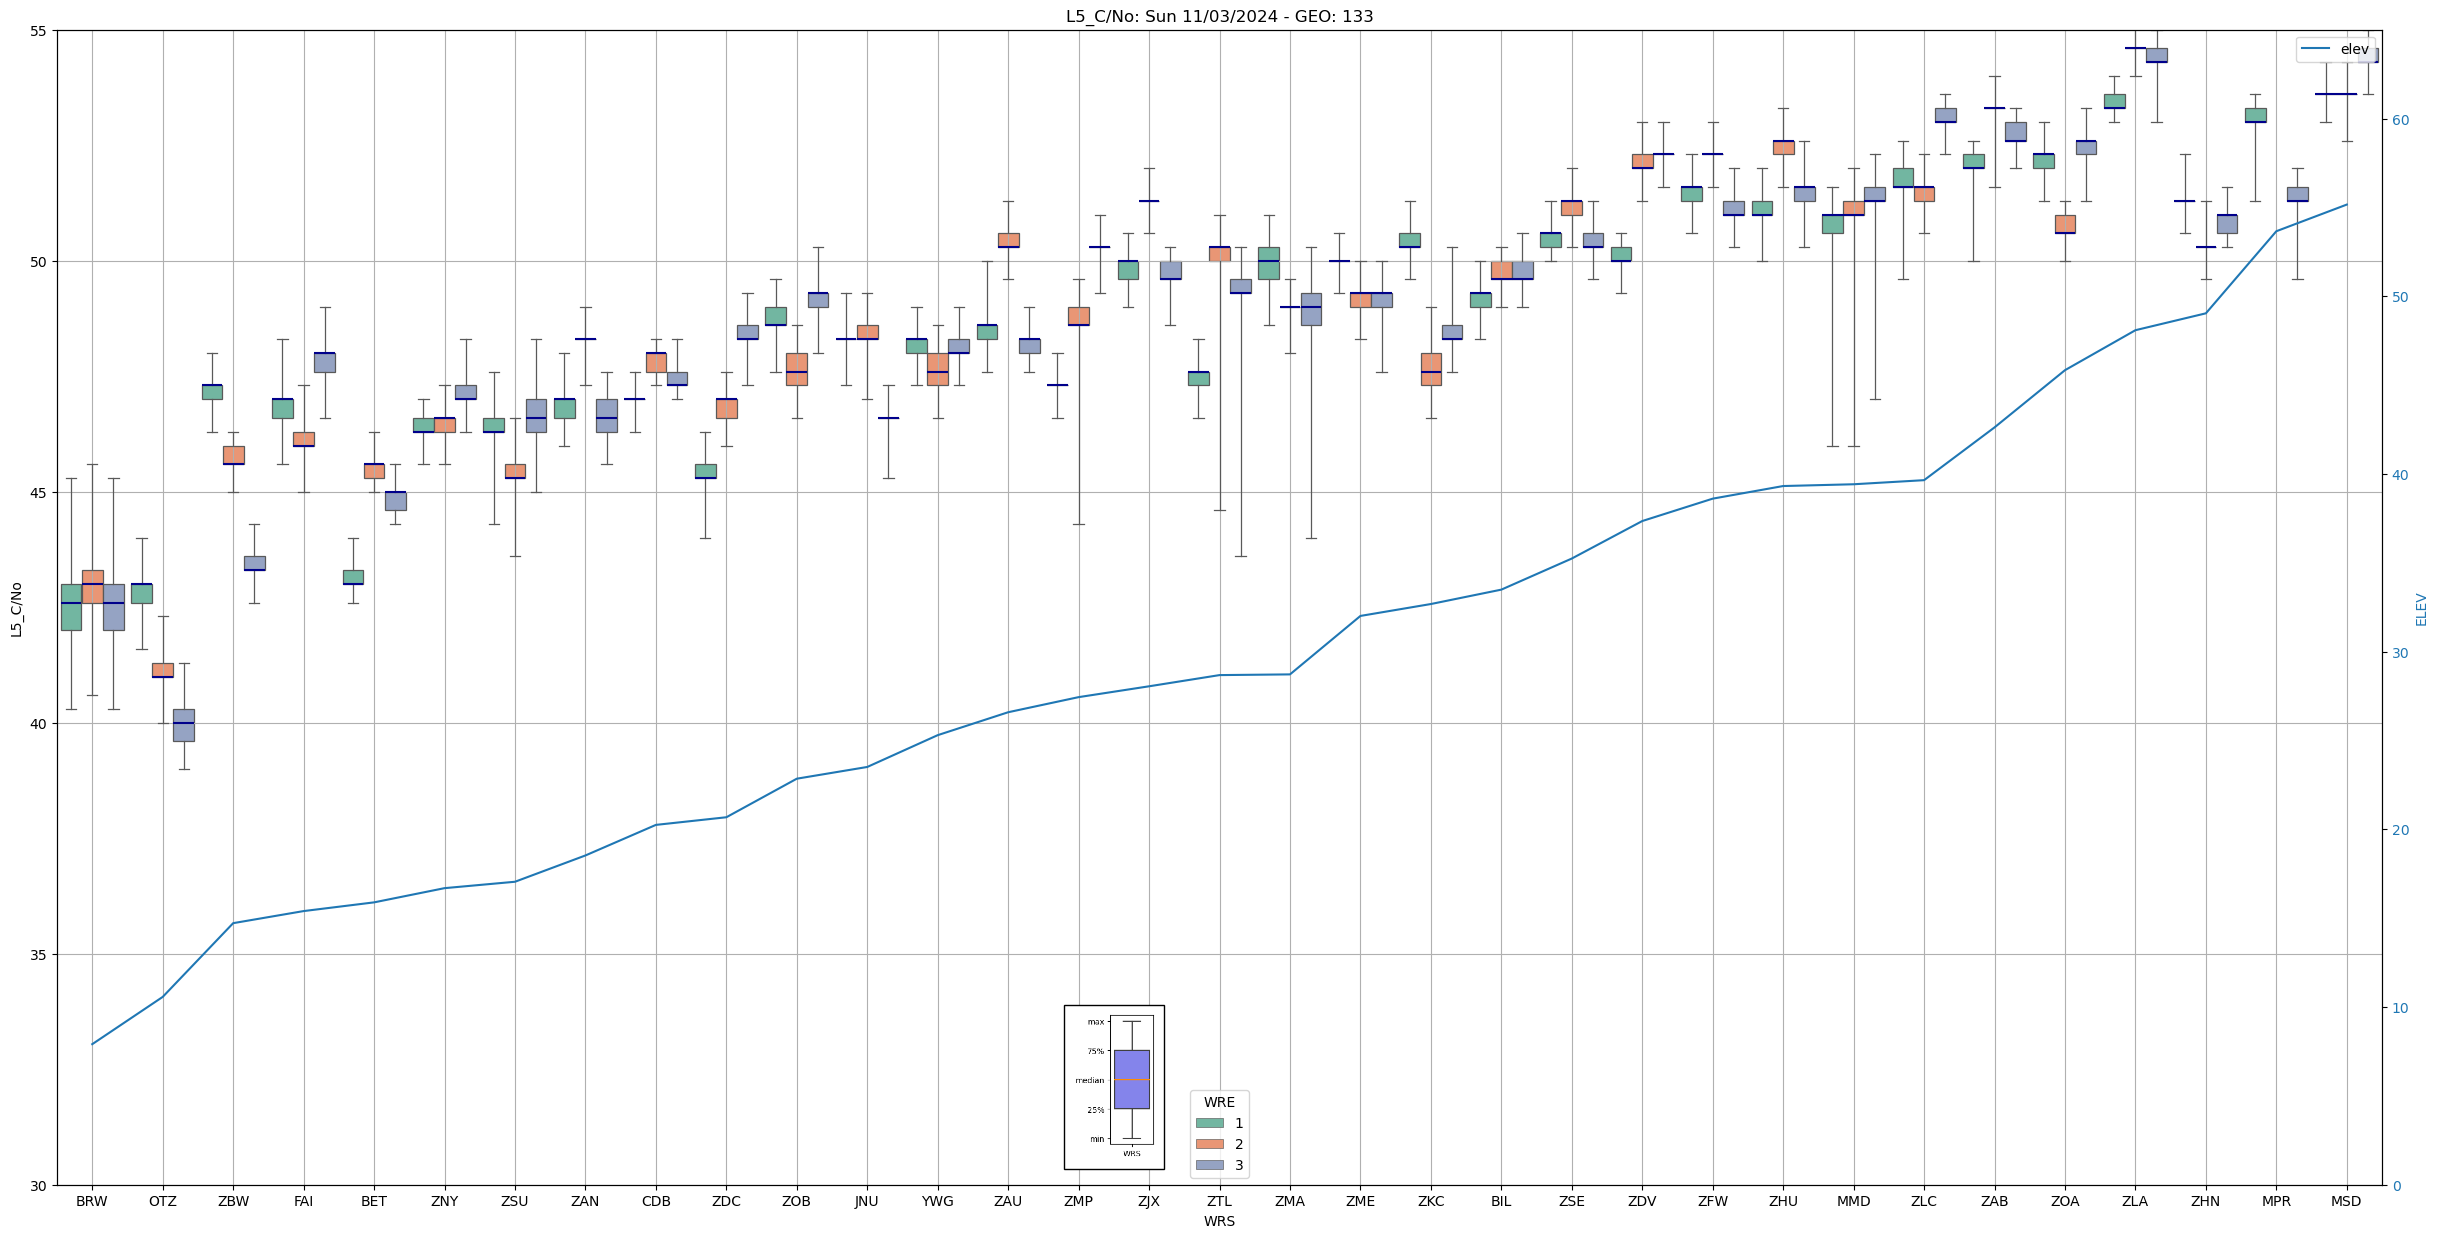Click the 'ZNY' x-axis label
The height and width of the screenshot is (1238, 2439).
click(444, 1201)
